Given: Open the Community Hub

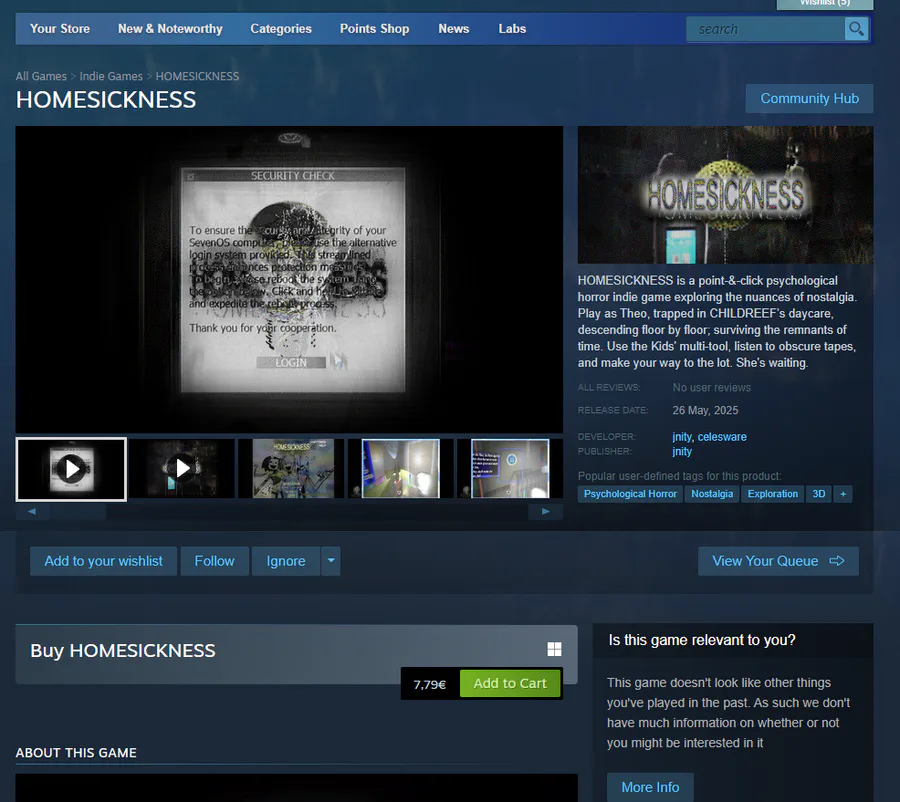Looking at the screenshot, I should click(809, 99).
